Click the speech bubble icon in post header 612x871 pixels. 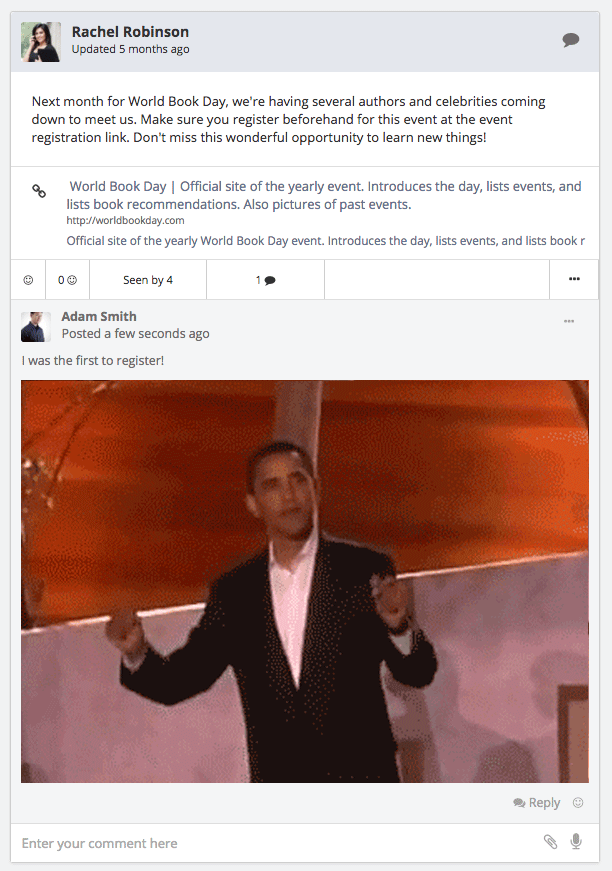click(570, 40)
